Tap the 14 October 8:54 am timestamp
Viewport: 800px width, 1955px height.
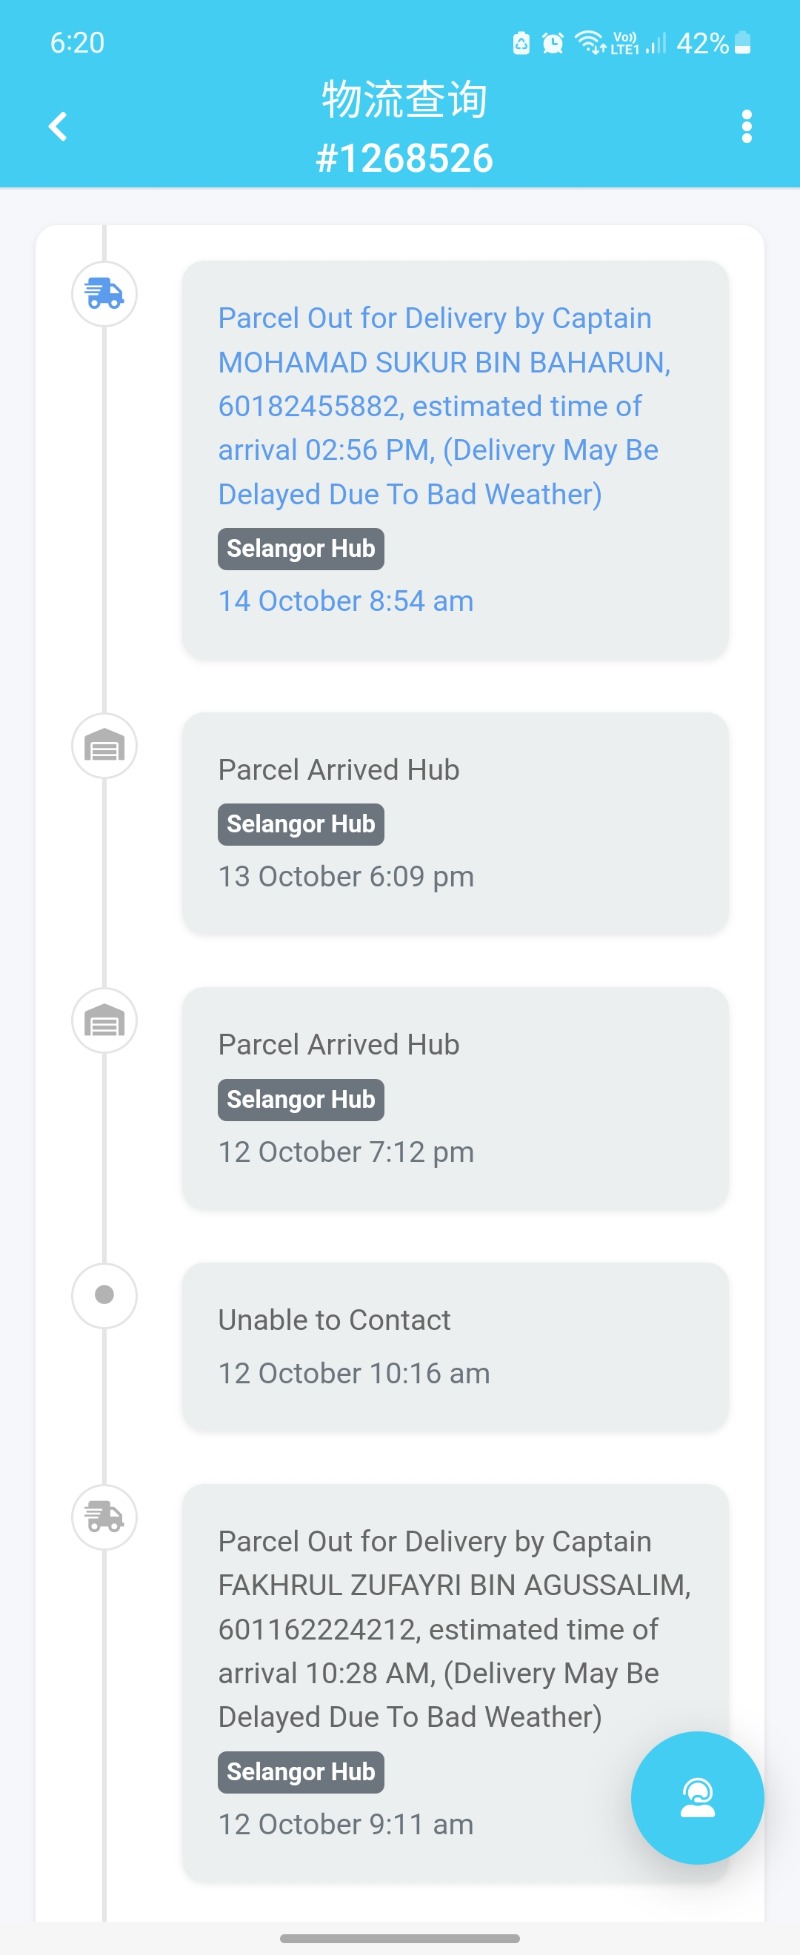tap(346, 601)
